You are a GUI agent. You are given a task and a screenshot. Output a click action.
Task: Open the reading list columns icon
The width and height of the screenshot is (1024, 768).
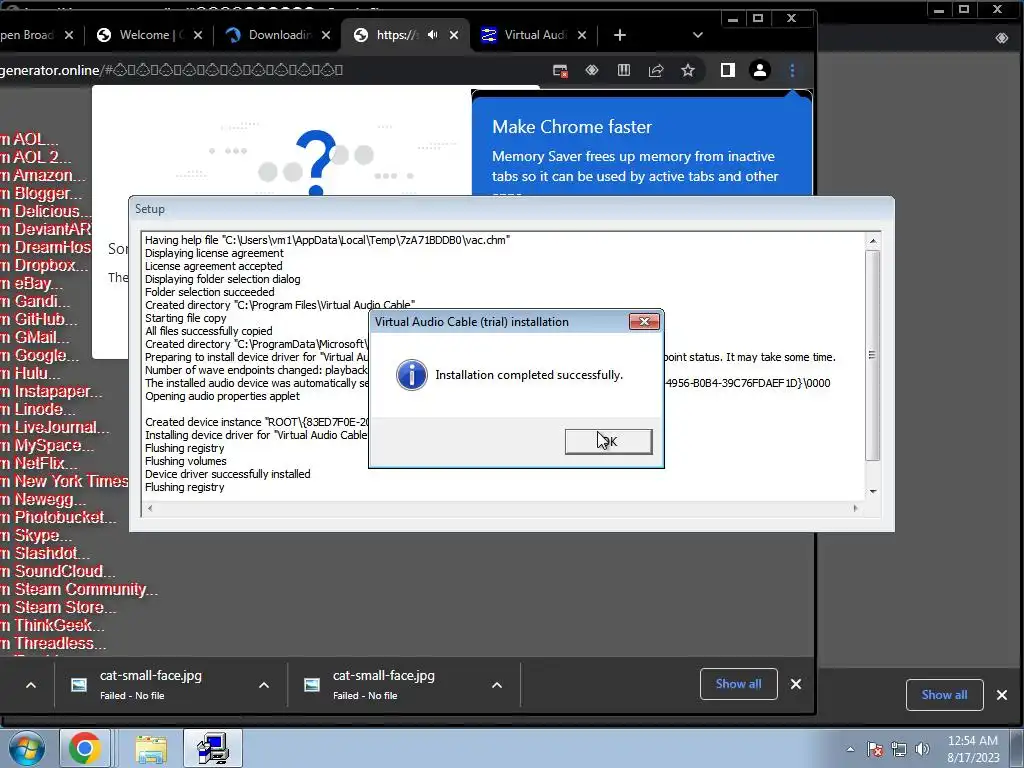(624, 71)
